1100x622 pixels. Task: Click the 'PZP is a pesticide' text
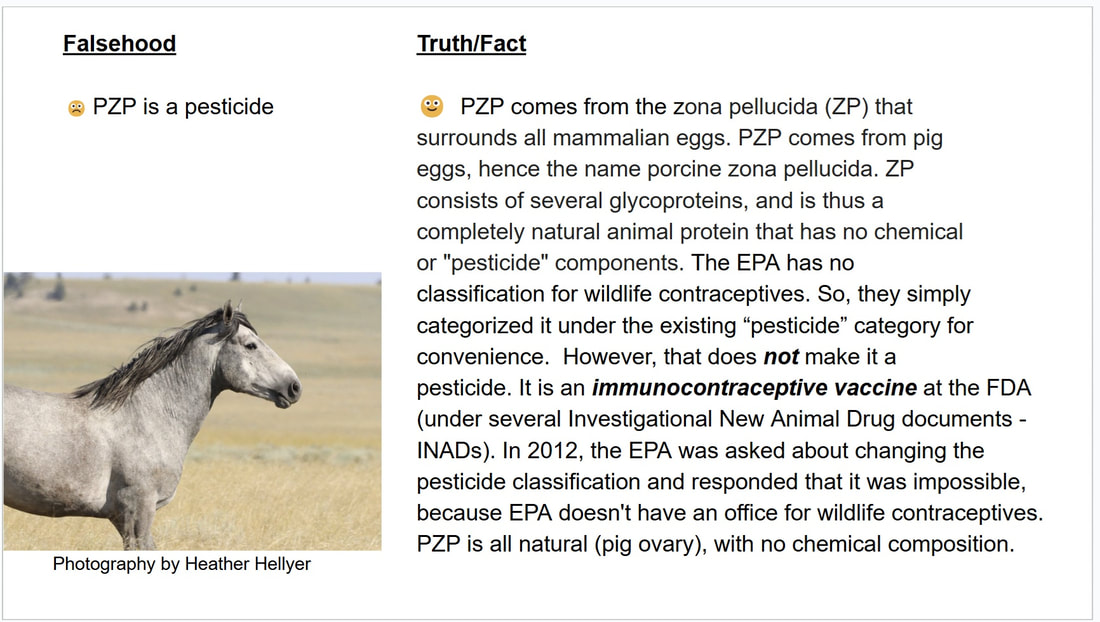[183, 107]
